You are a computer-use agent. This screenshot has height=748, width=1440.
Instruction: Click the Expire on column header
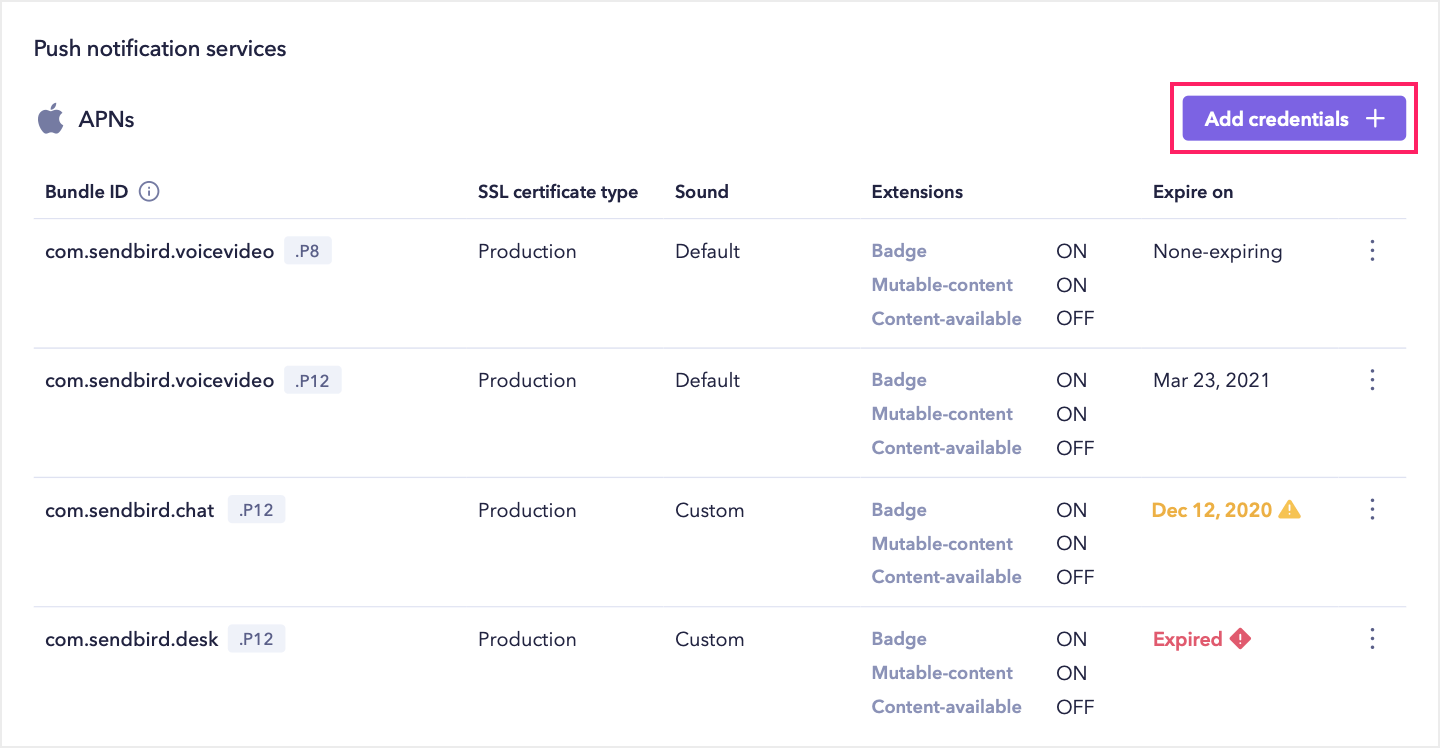(1192, 192)
